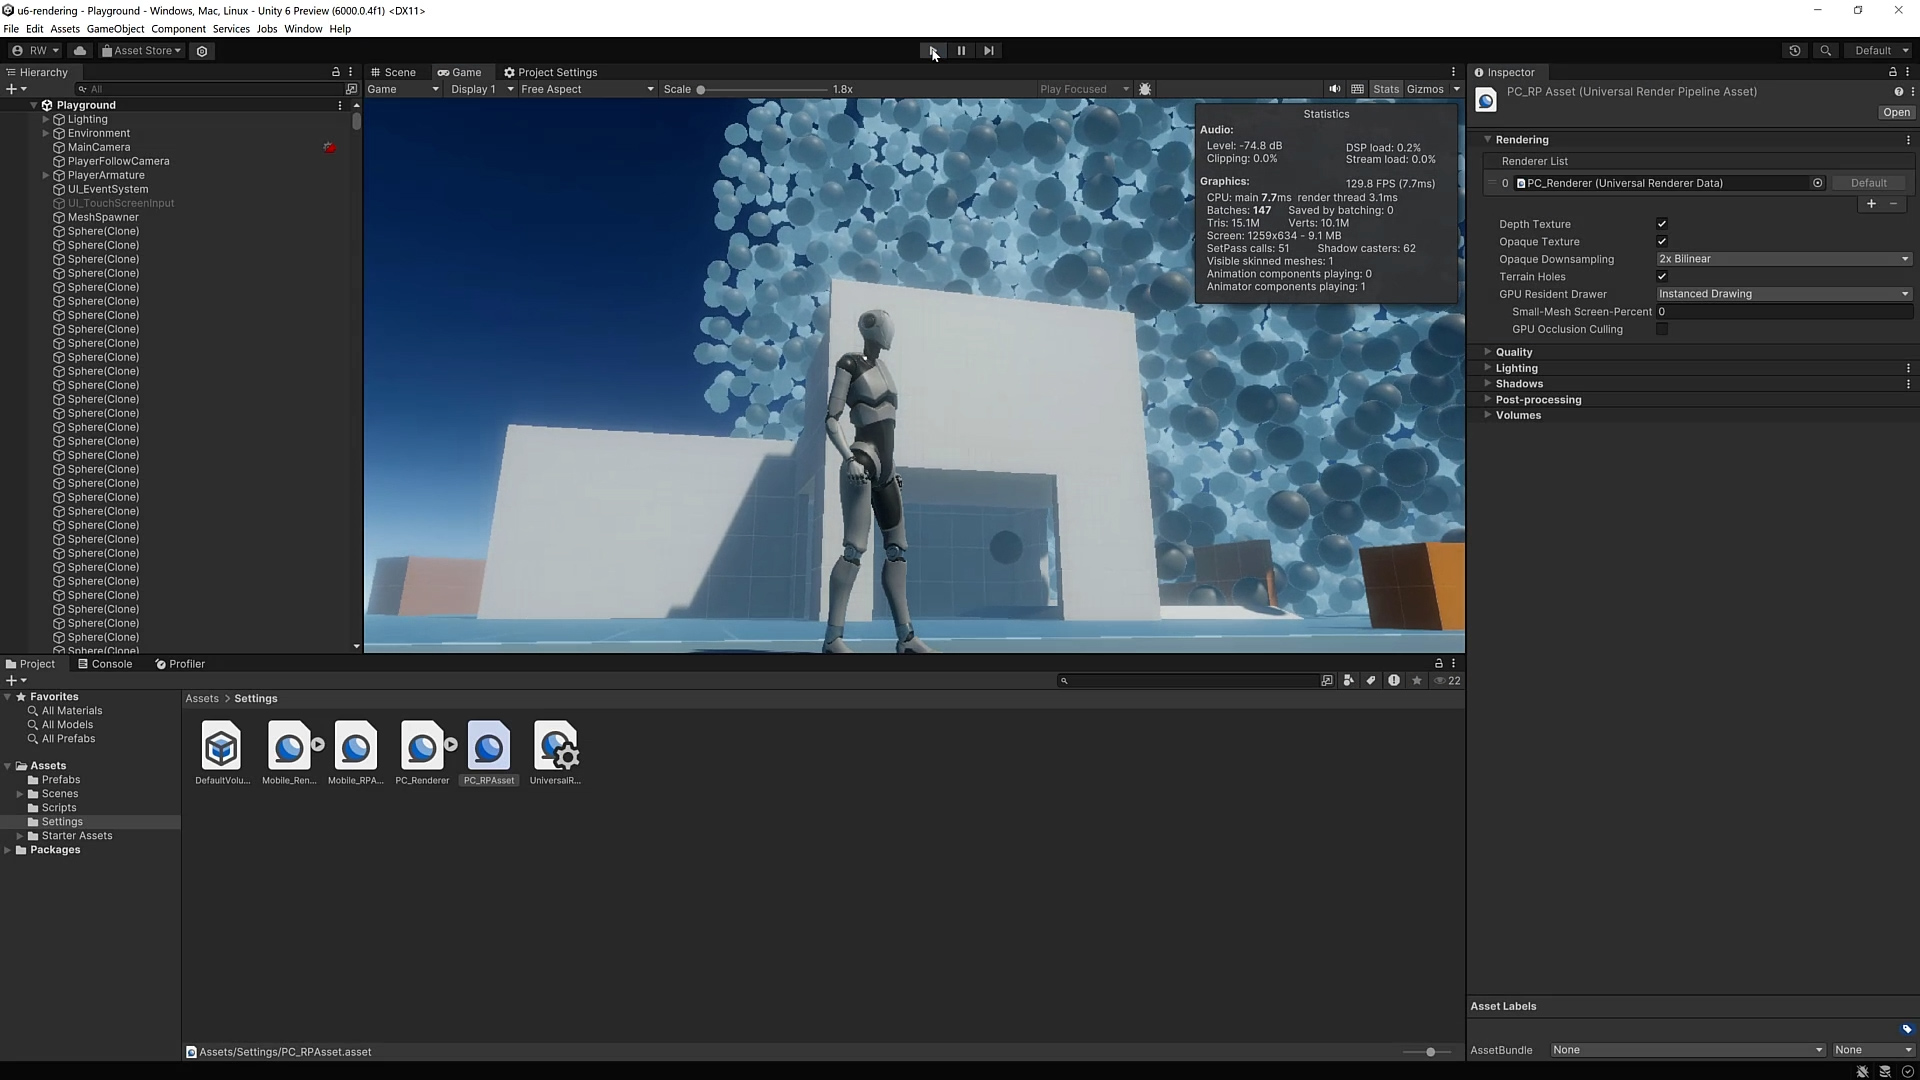The width and height of the screenshot is (1920, 1080).
Task: Open the Free Aspect dropdown
Action: point(587,89)
